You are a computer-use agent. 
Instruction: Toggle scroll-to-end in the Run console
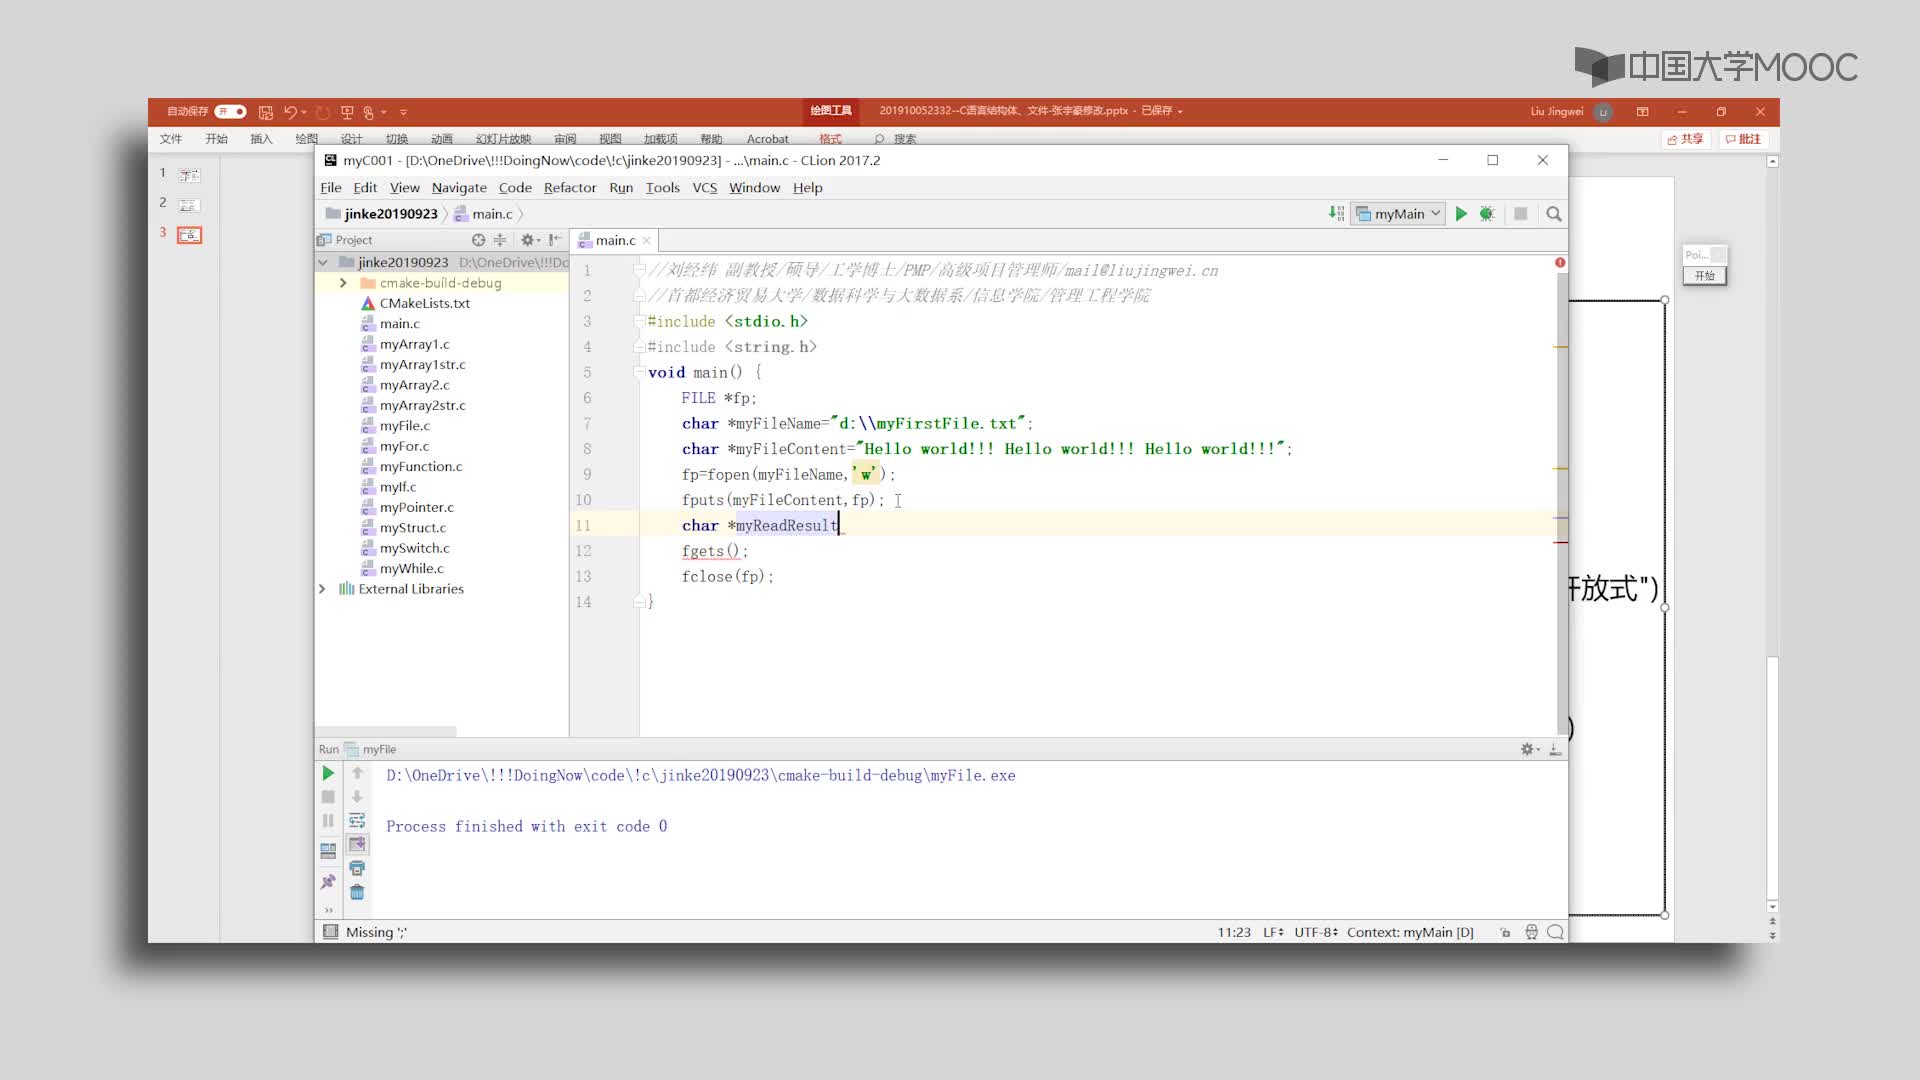click(x=357, y=845)
